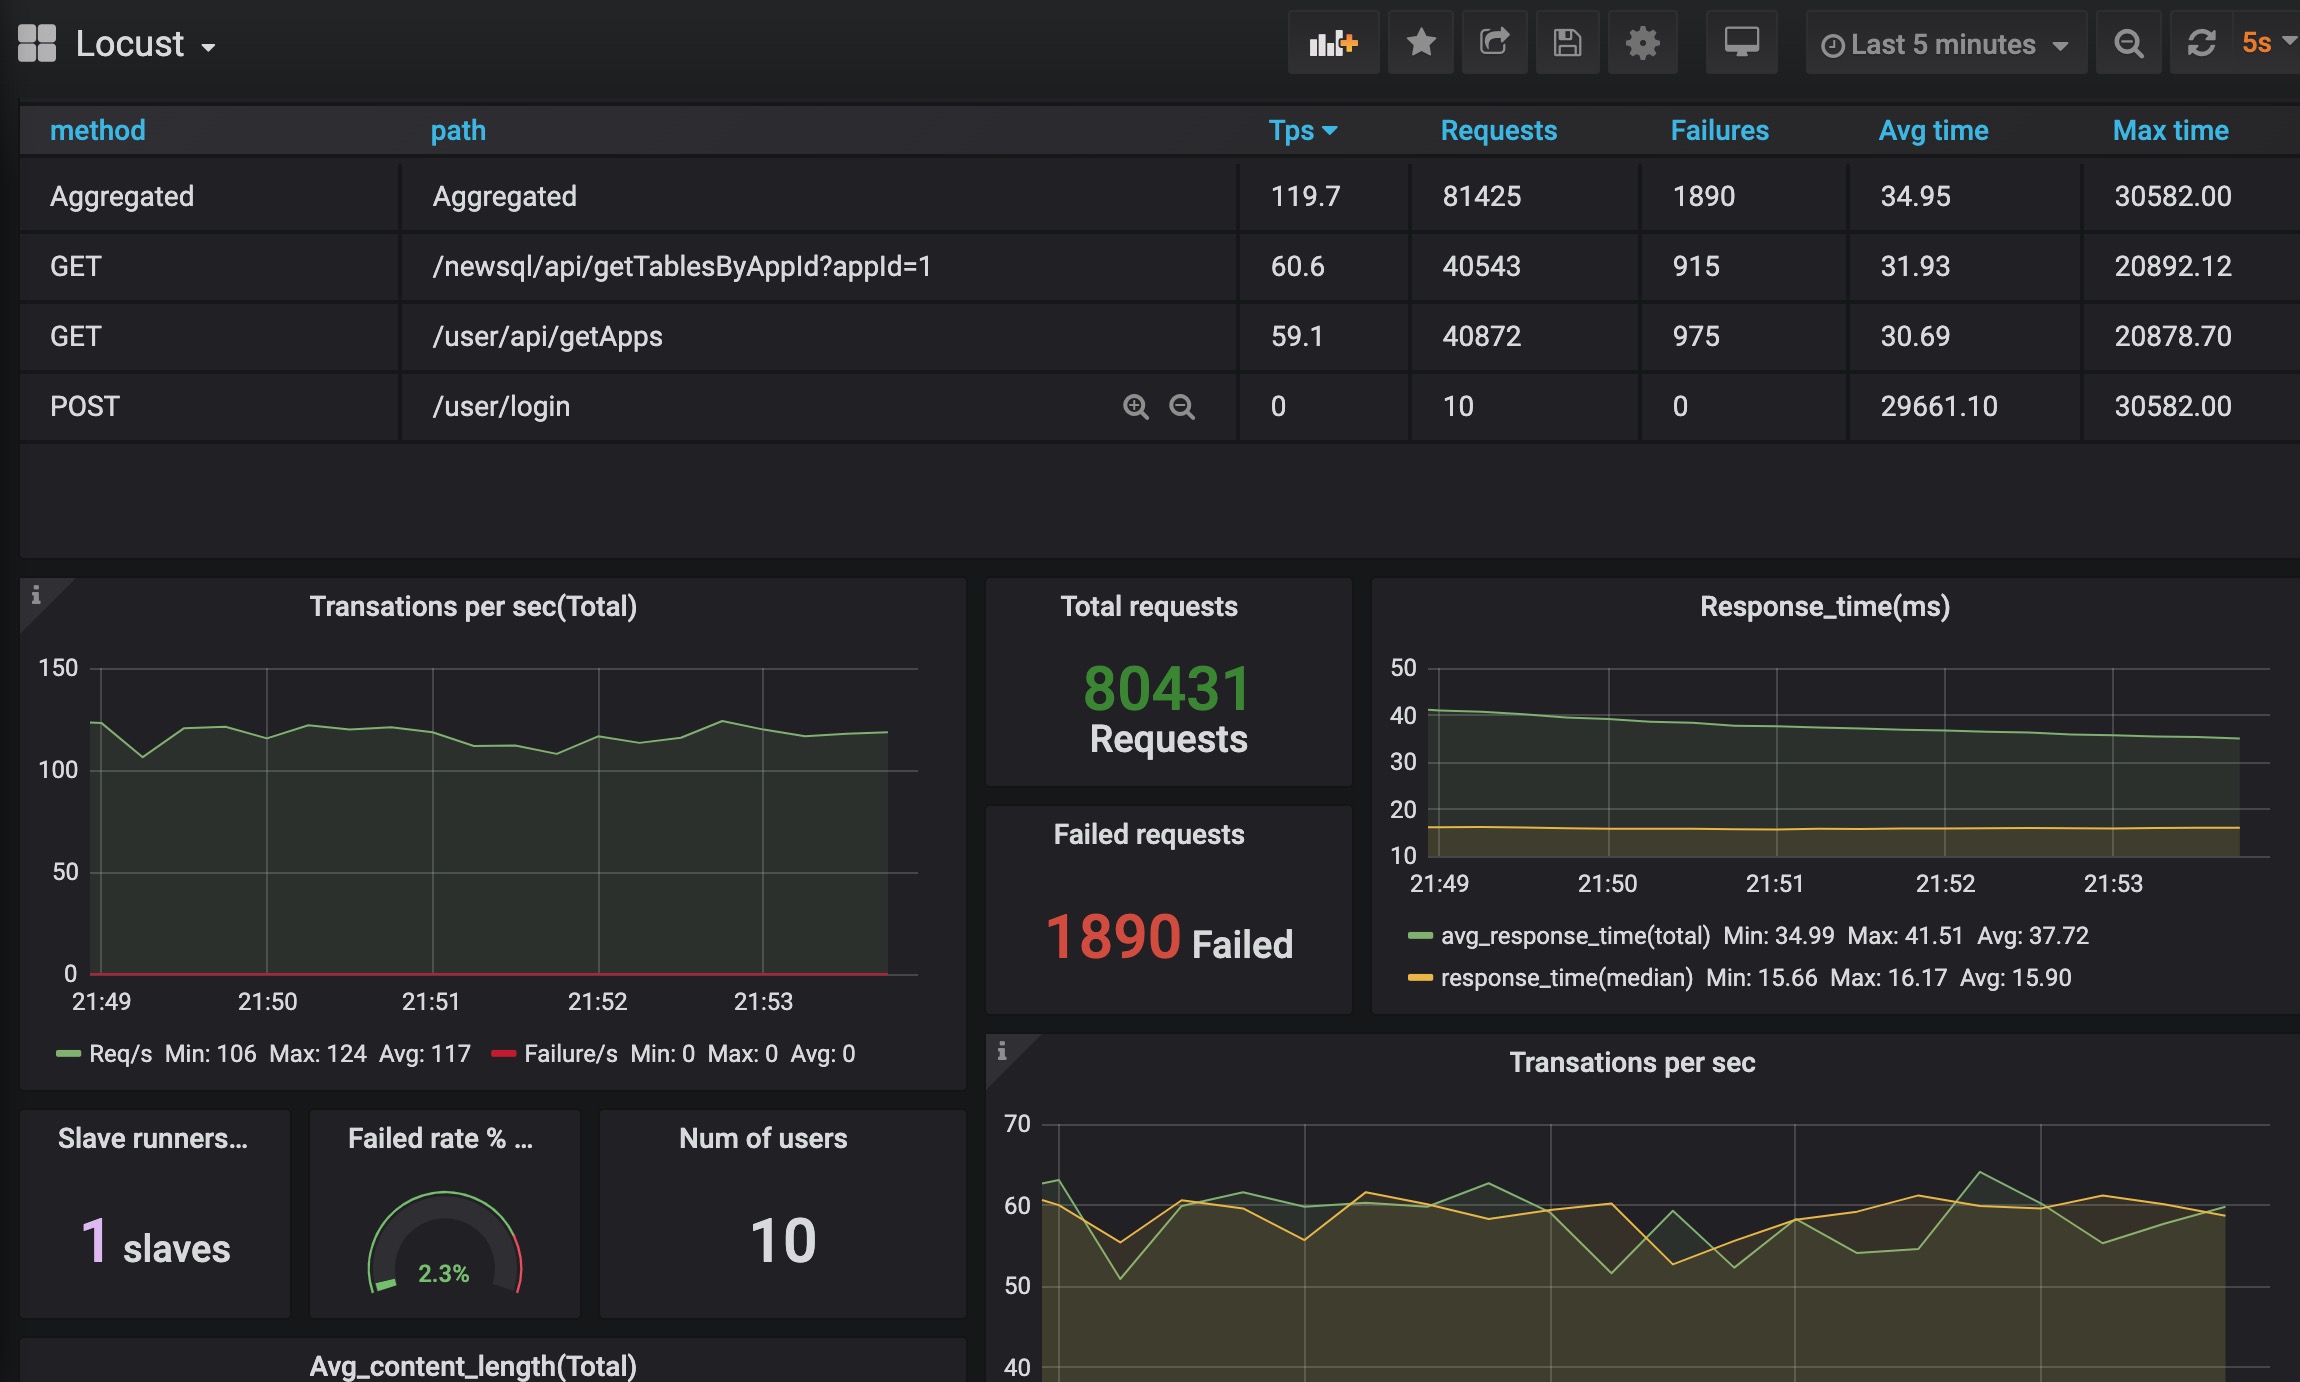
Task: Toggle avg_response_time(total) legend series
Action: coord(1574,935)
